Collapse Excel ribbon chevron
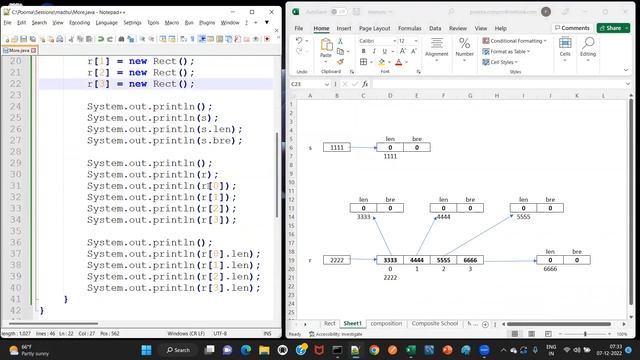The image size is (640, 360). tap(626, 70)
